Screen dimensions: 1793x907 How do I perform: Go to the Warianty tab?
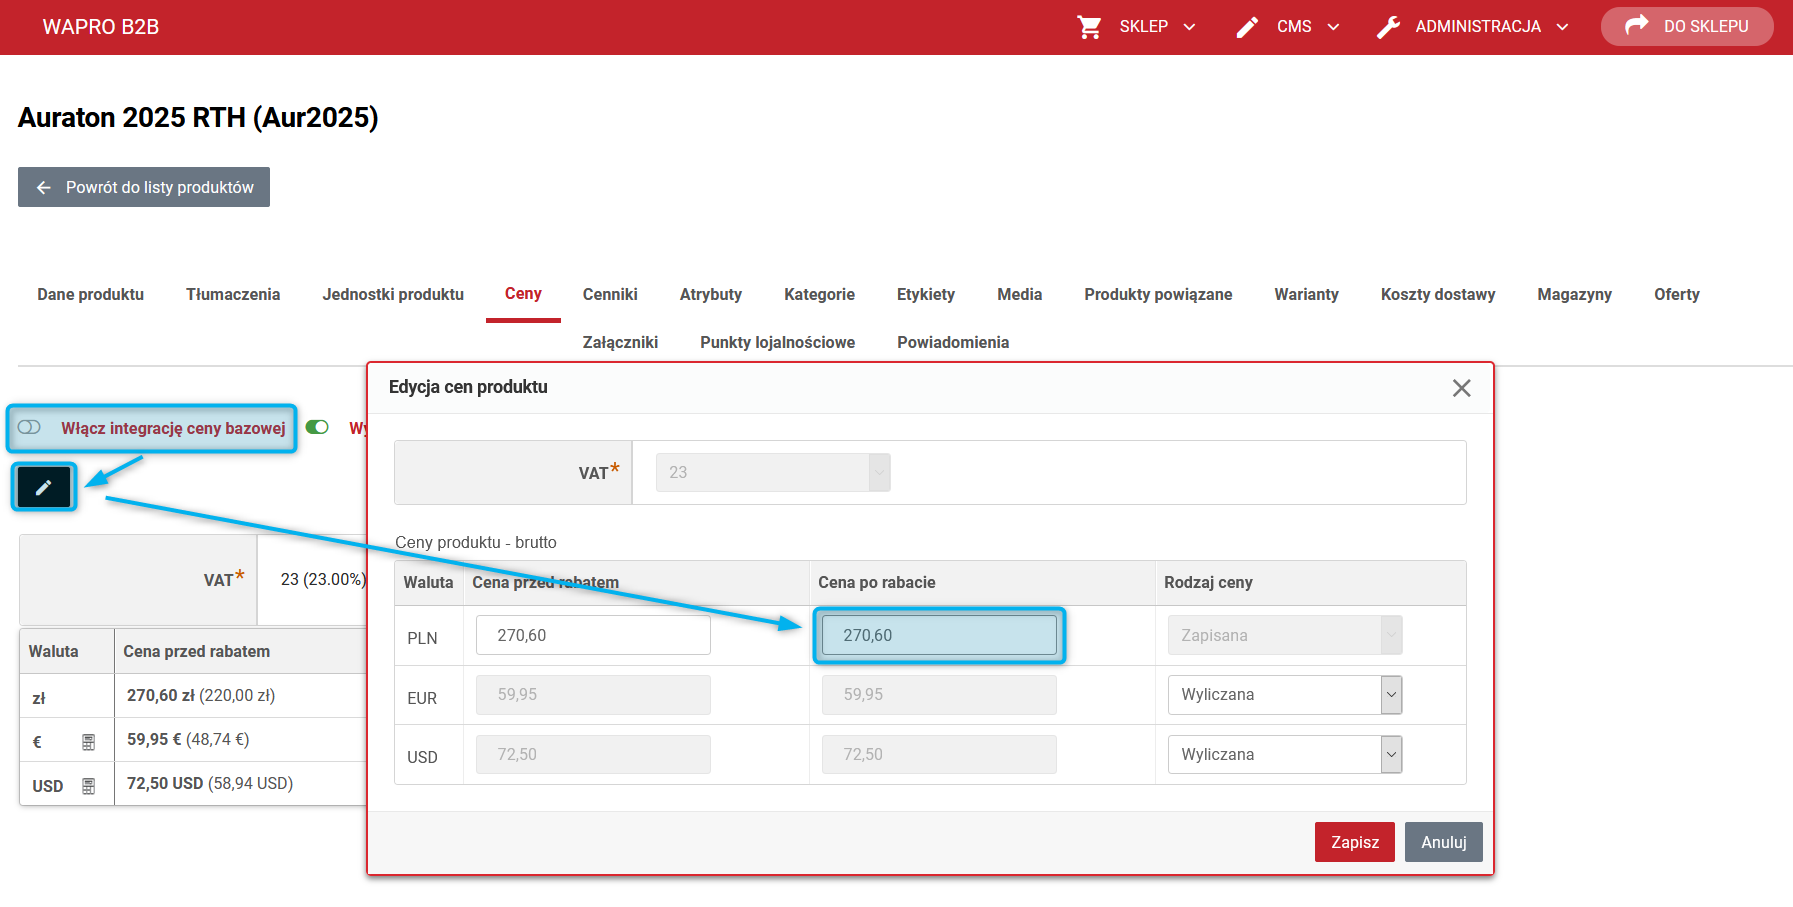click(1306, 294)
